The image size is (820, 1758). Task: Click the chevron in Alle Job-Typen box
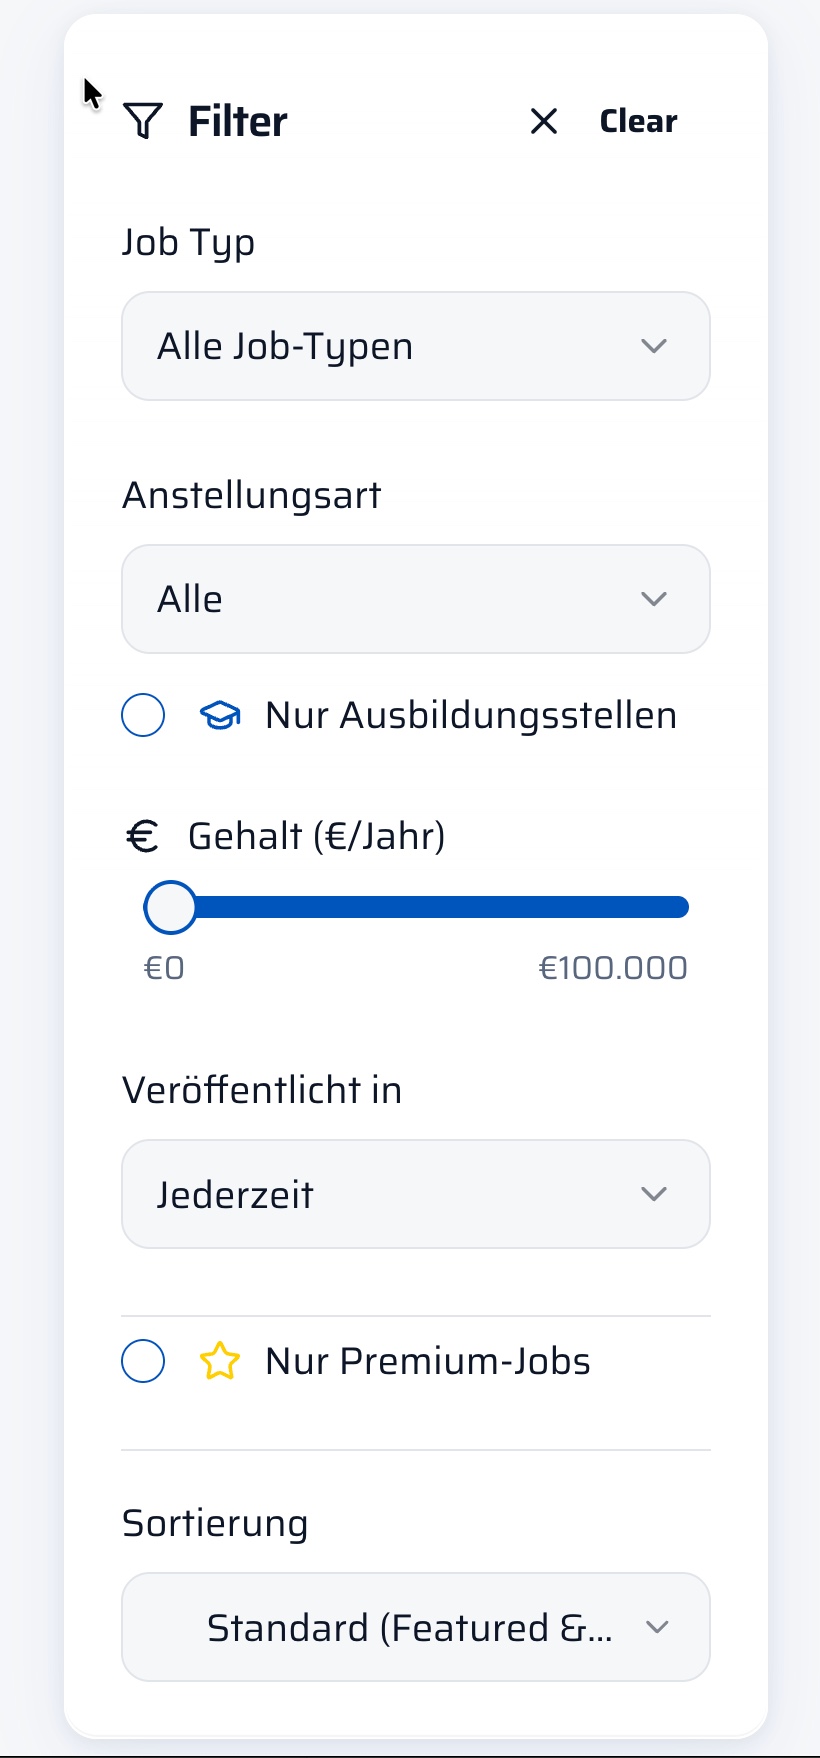tap(654, 346)
